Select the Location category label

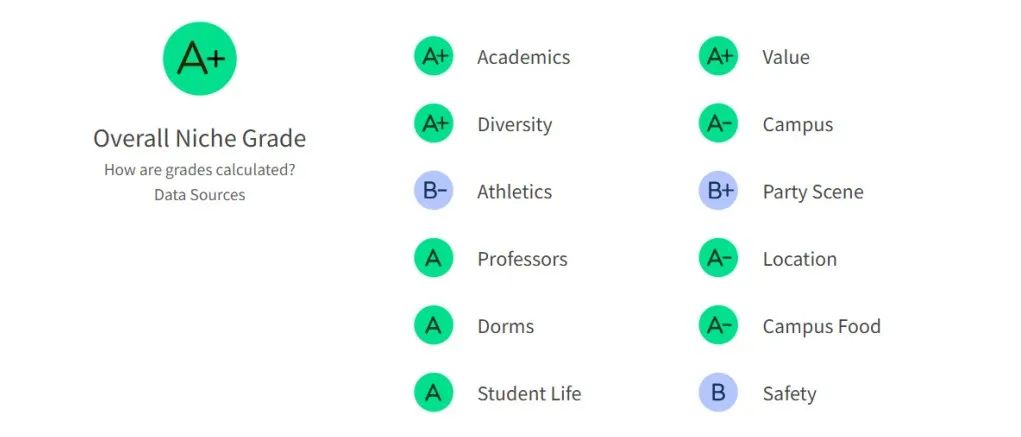pos(800,259)
